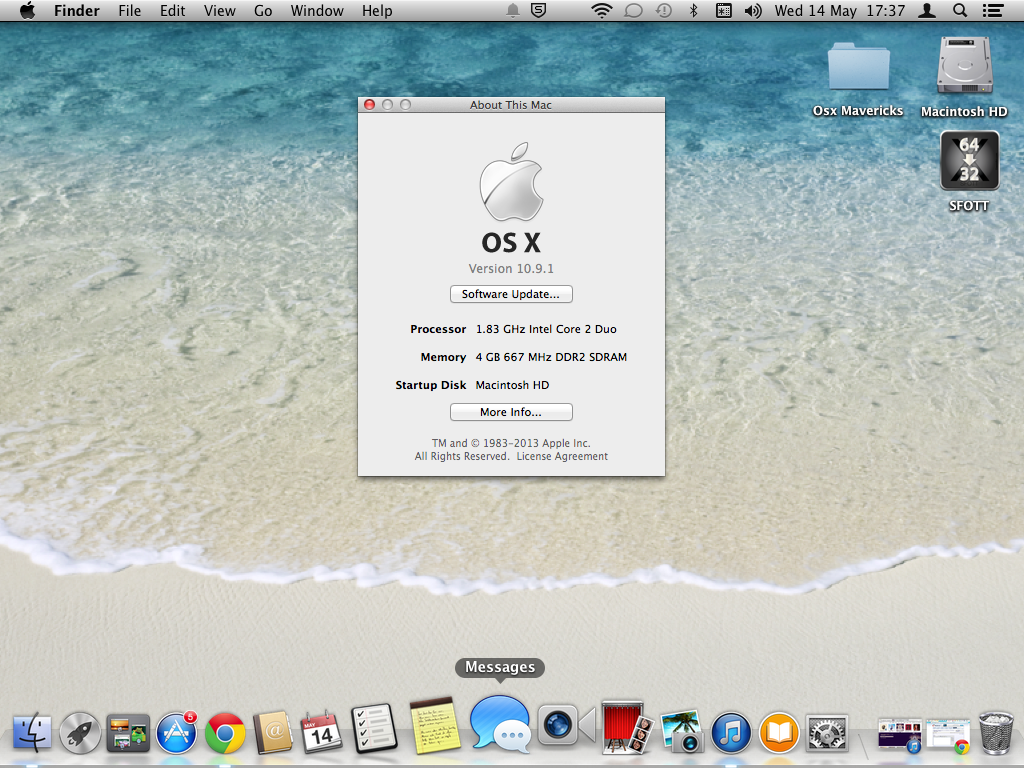Viewport: 1024px width, 768px height.
Task: Open the Edit menu
Action: point(172,10)
